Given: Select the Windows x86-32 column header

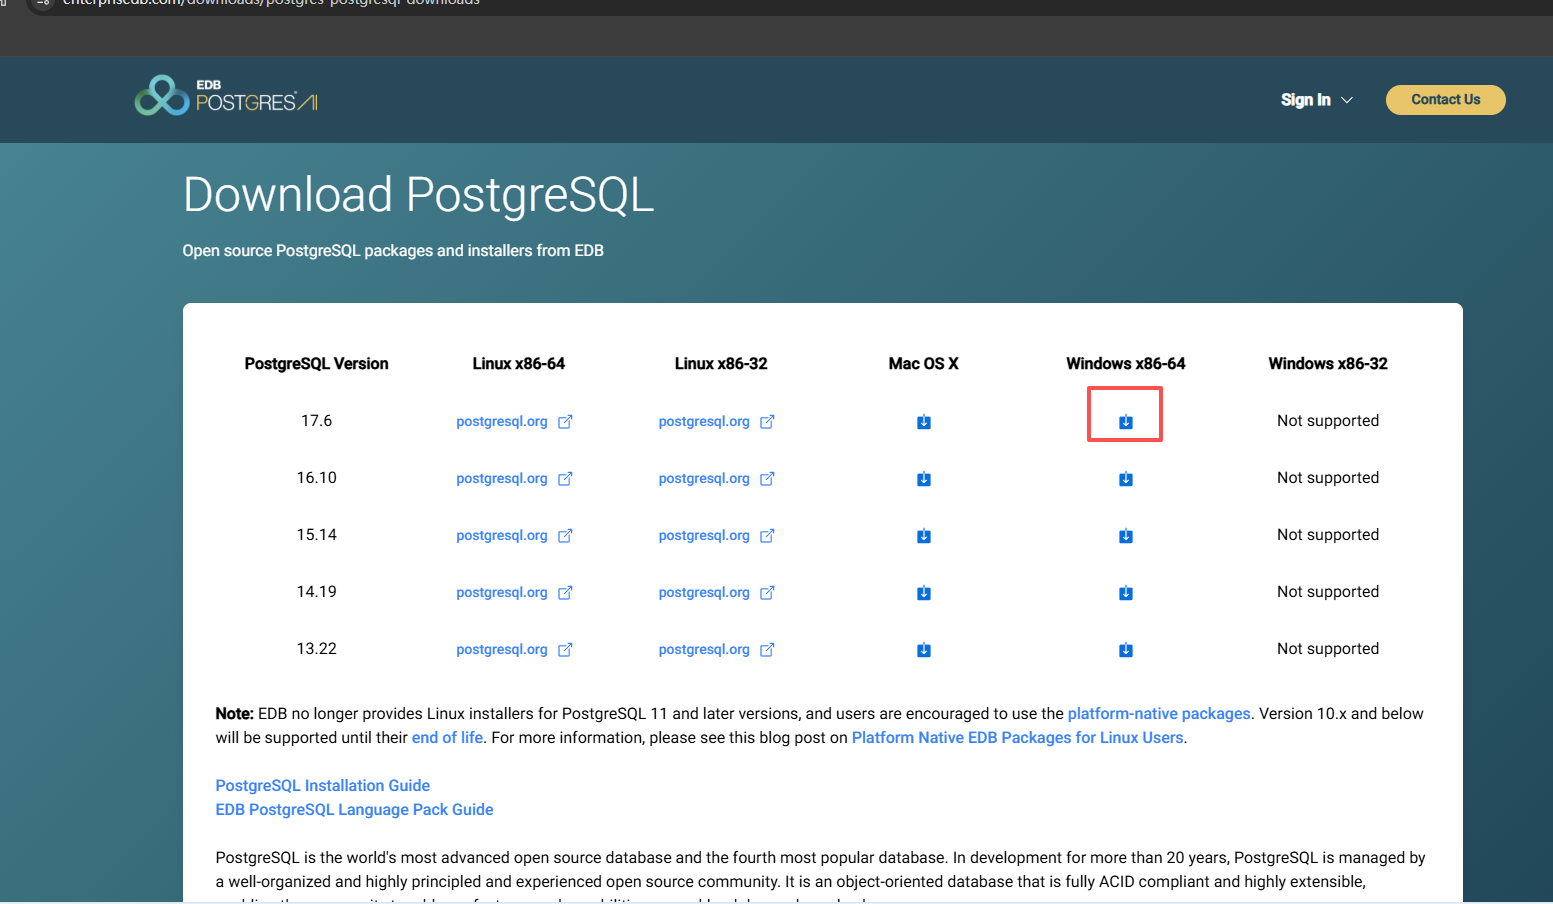Looking at the screenshot, I should point(1328,363).
